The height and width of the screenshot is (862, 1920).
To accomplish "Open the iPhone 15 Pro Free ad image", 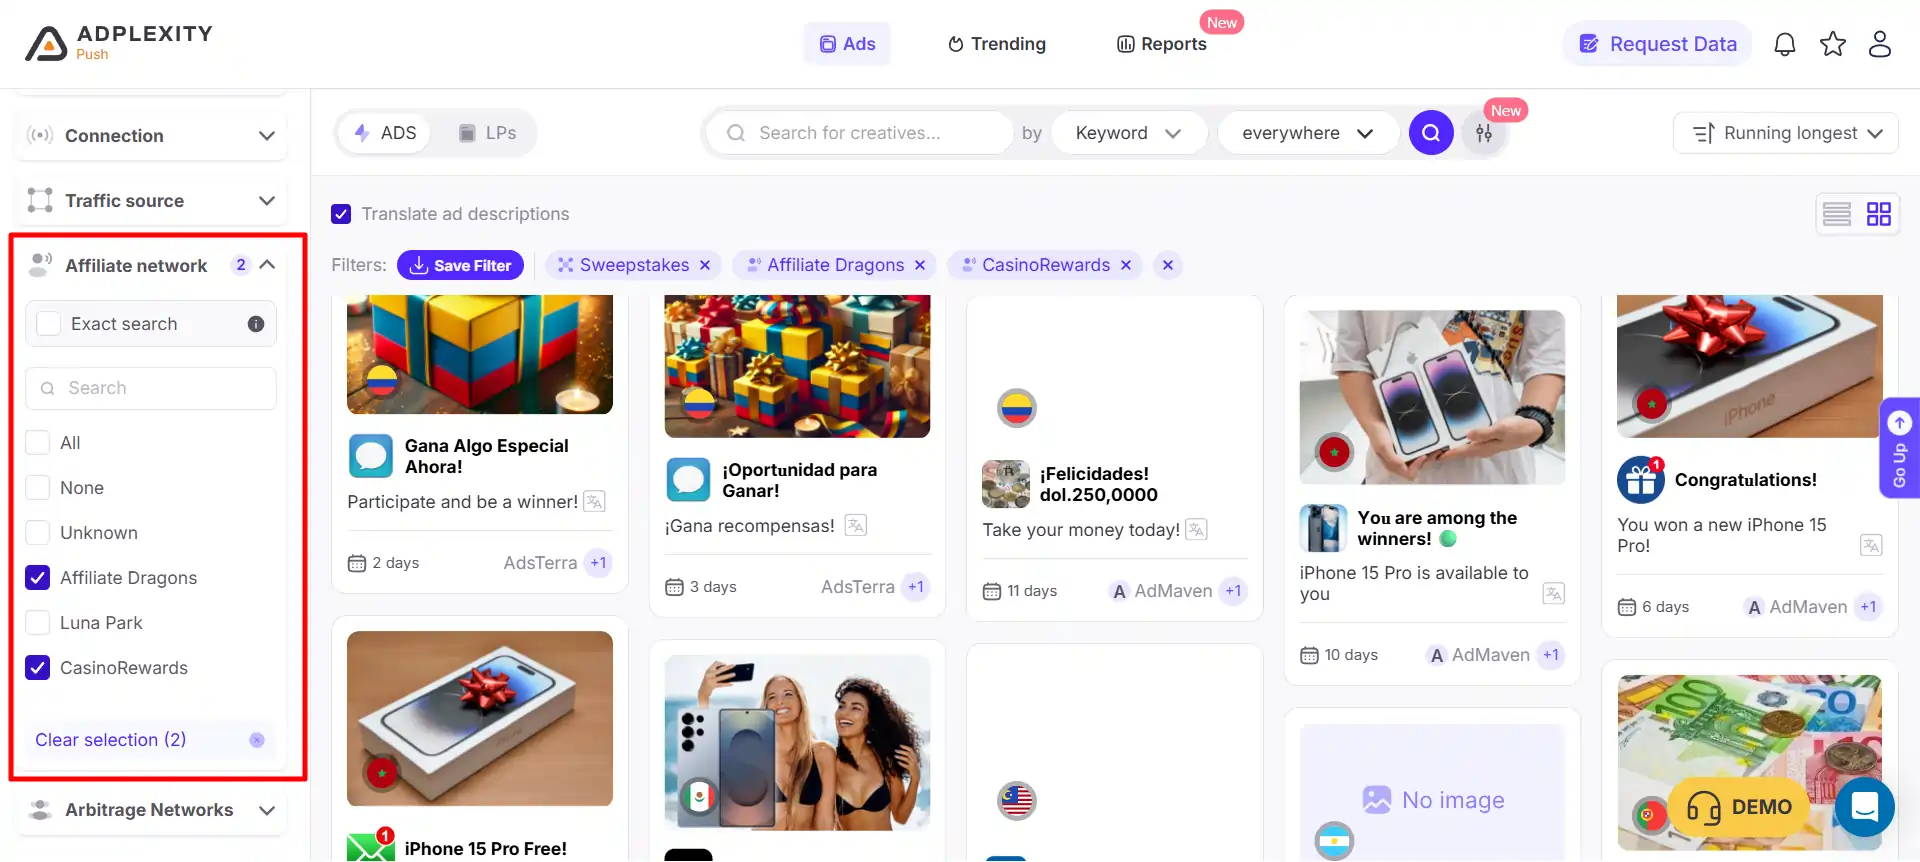I will click(480, 718).
